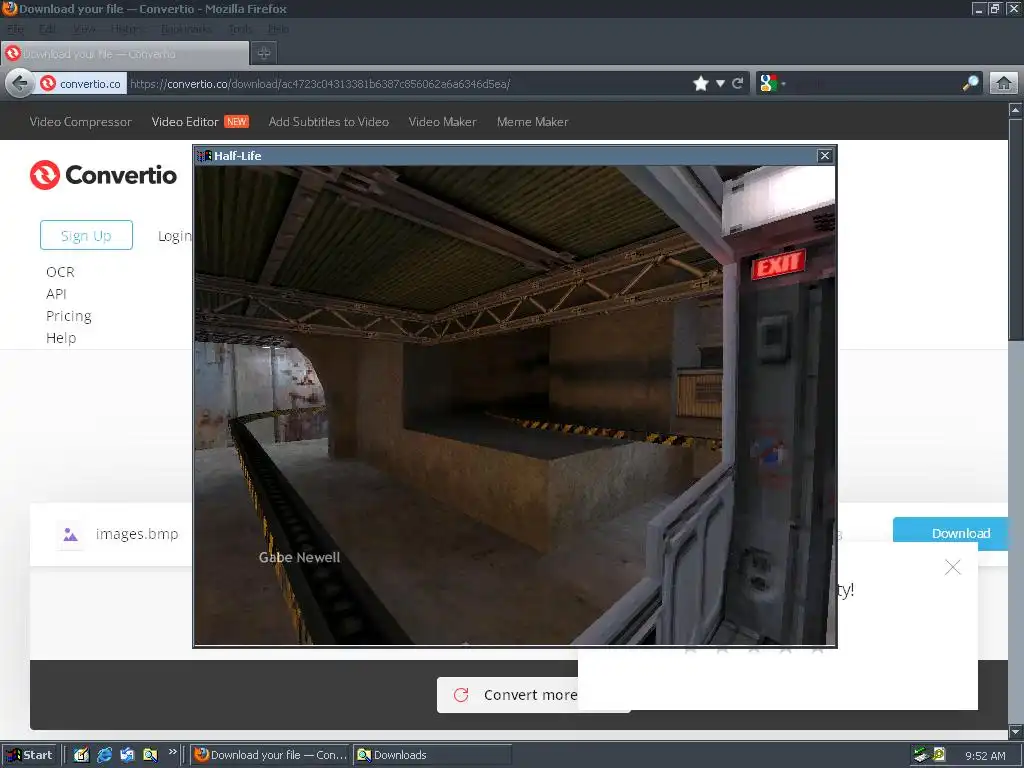Click the vertical scrollbar thumb
Image resolution: width=1024 pixels, height=768 pixels.
1016,229
